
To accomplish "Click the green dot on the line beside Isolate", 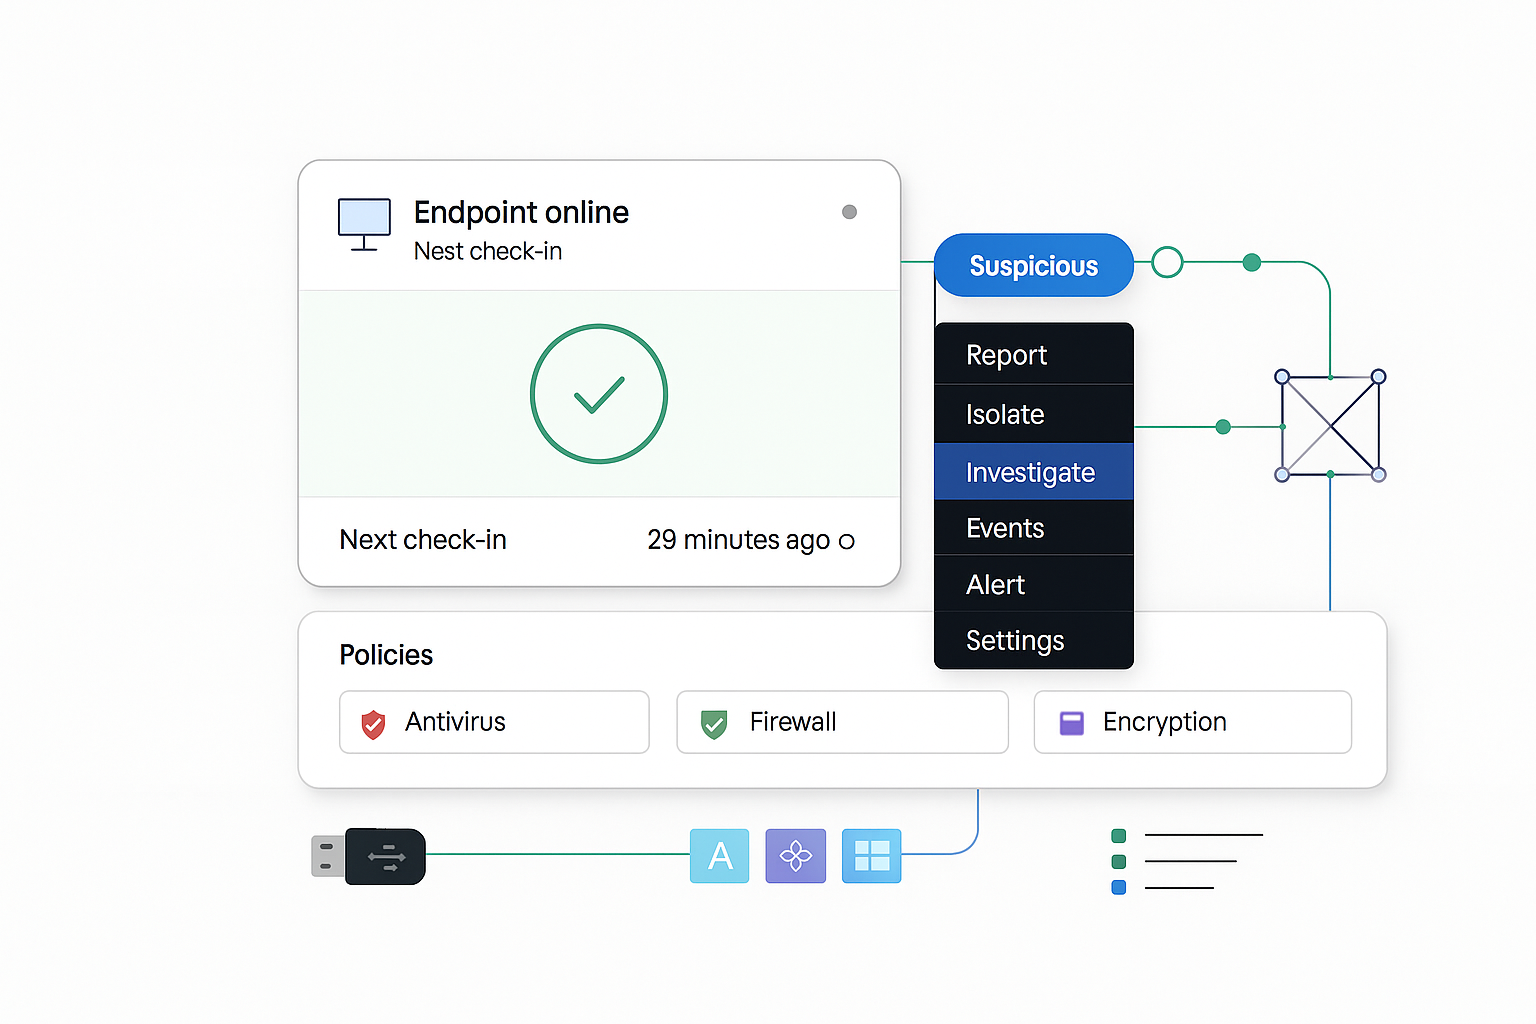I will pyautogui.click(x=1223, y=427).
